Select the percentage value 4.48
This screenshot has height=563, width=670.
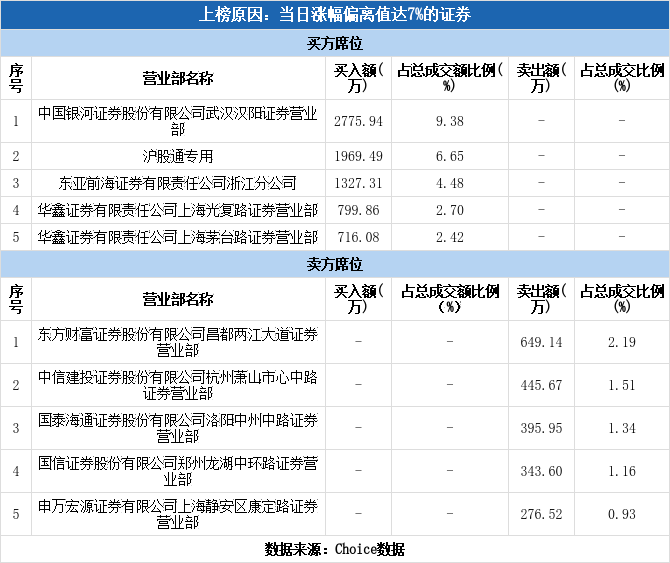[x=450, y=183]
